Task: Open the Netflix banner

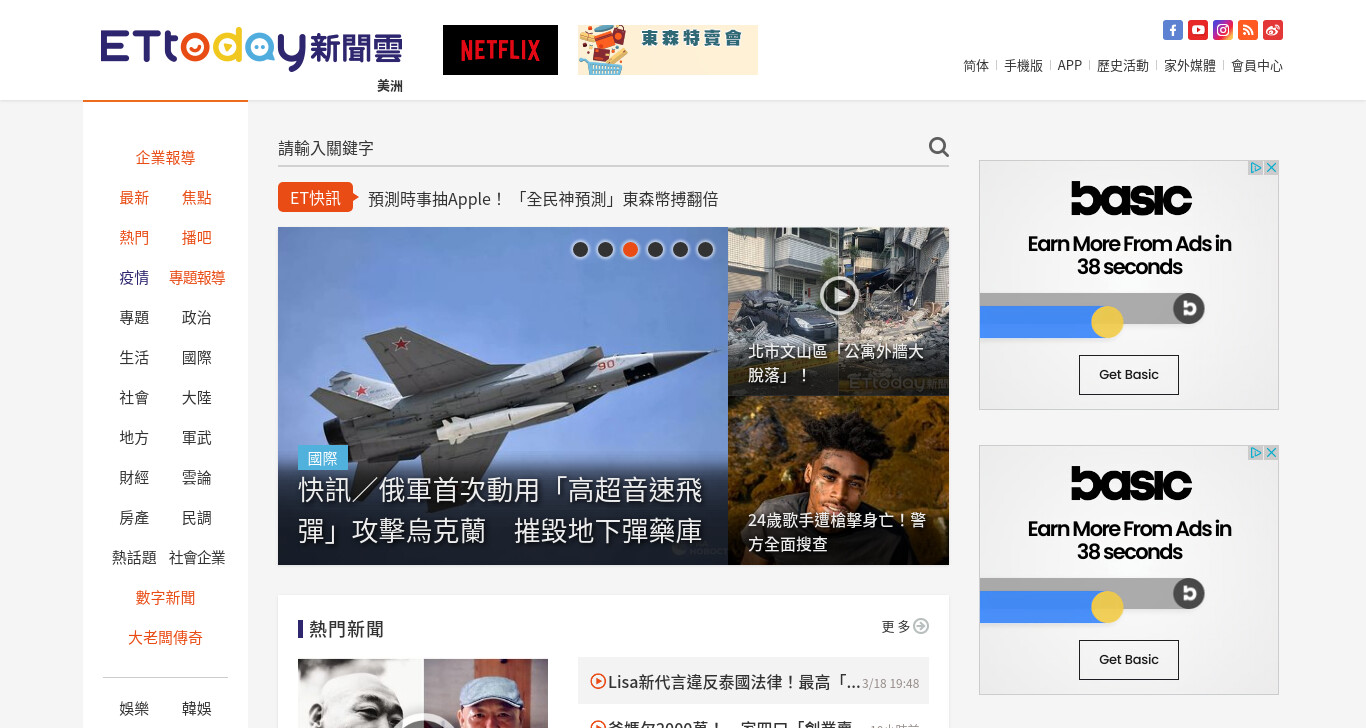Action: (x=500, y=50)
